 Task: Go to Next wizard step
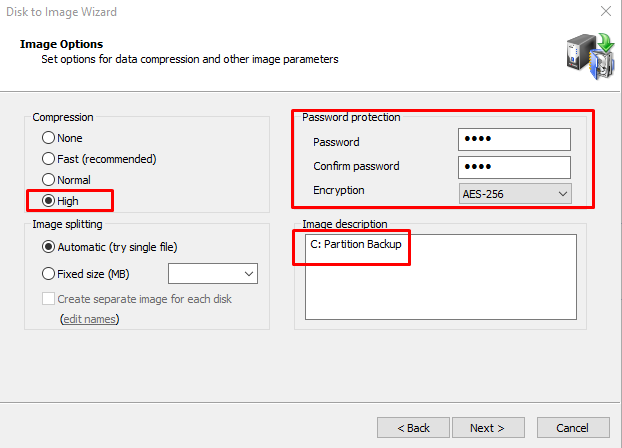coord(488,428)
